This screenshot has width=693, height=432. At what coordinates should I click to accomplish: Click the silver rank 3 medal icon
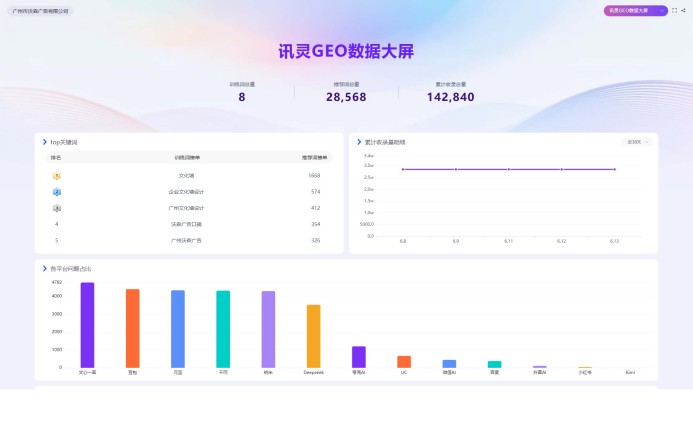click(57, 208)
